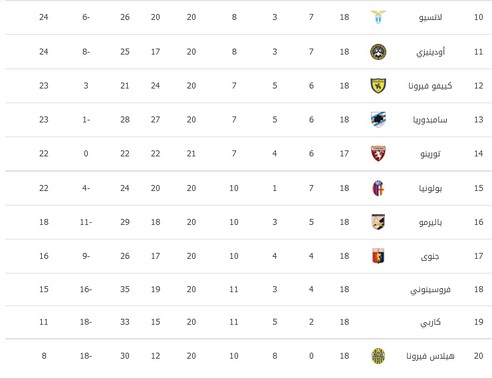The width and height of the screenshot is (492, 378).
Task: Click the Torino maroon bull crest
Action: coord(378,154)
